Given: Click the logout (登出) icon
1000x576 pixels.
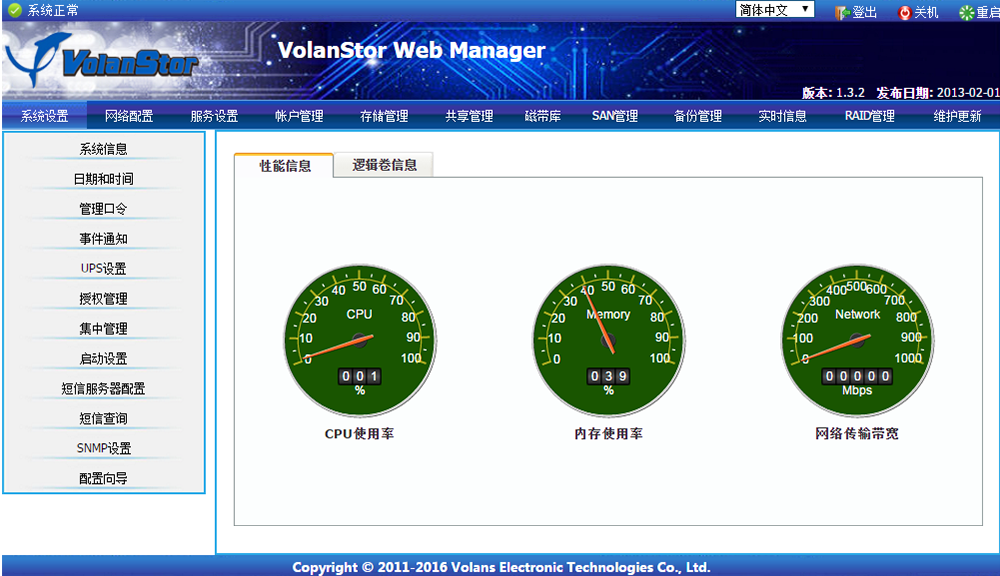Looking at the screenshot, I should pos(842,12).
